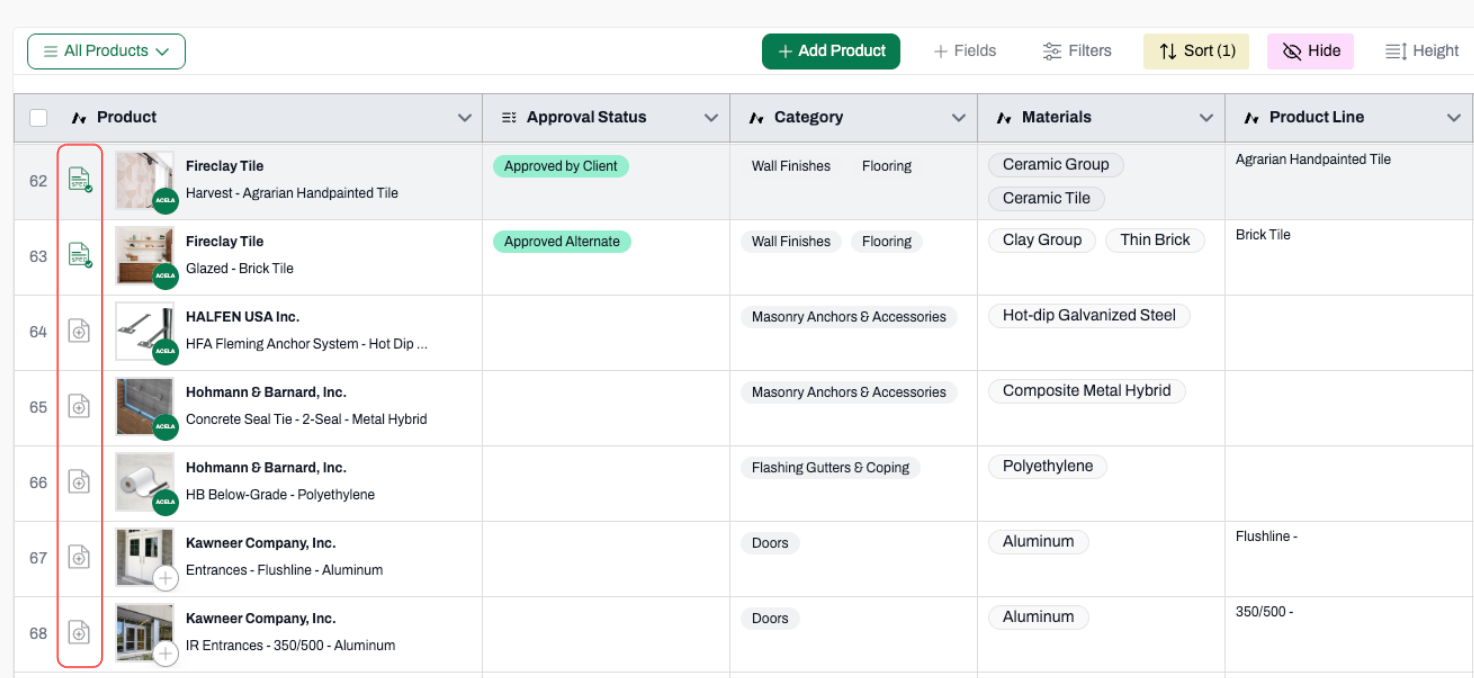
Task: Select the Approved by Client status tag
Action: [561, 166]
